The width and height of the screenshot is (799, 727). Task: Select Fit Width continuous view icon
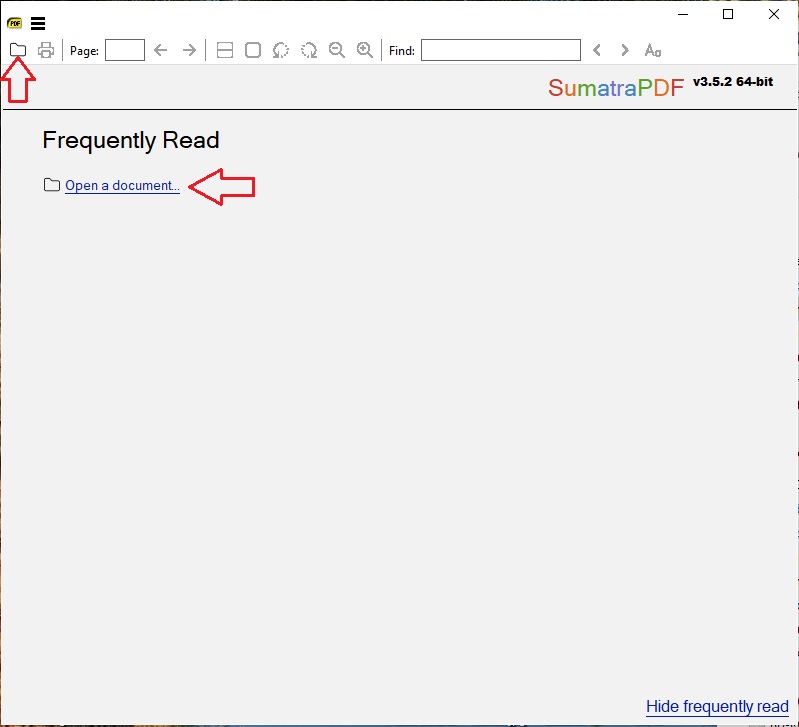[x=225, y=50]
